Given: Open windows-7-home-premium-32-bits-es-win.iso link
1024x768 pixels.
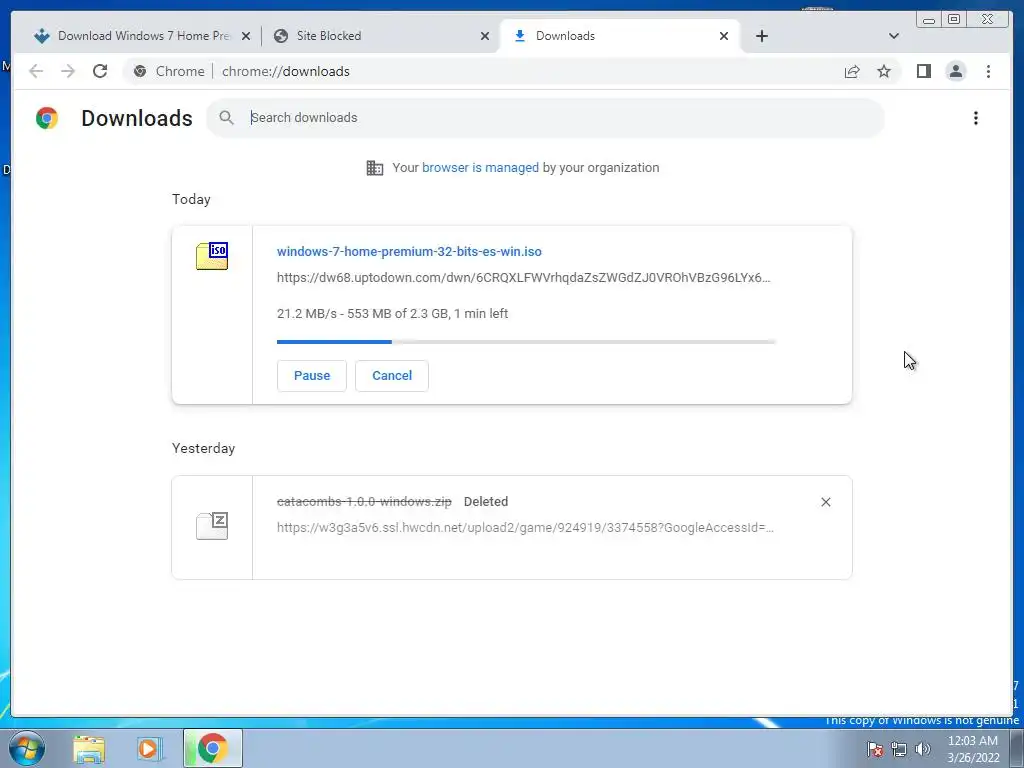Looking at the screenshot, I should (409, 251).
